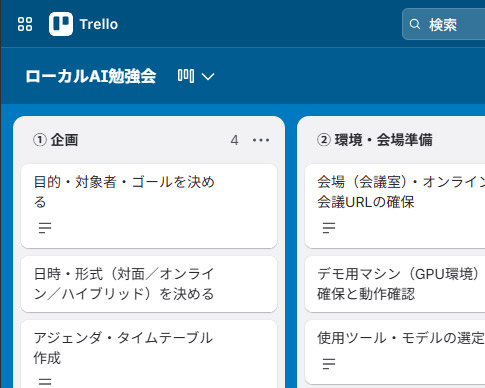Expand the board view chevron dropdown
The height and width of the screenshot is (388, 485).
point(208,77)
